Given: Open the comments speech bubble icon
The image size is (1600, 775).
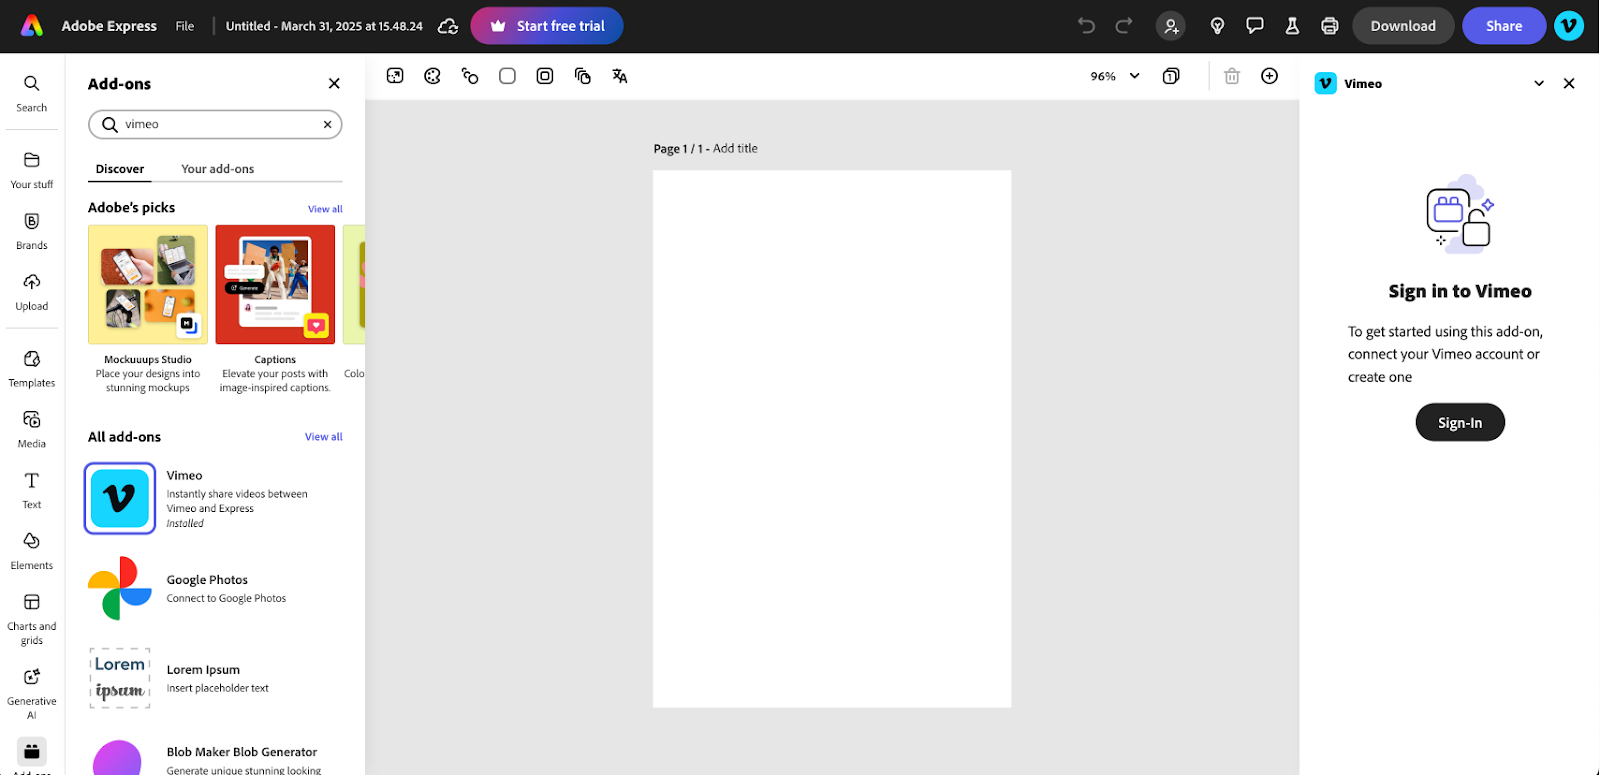Looking at the screenshot, I should [x=1254, y=26].
